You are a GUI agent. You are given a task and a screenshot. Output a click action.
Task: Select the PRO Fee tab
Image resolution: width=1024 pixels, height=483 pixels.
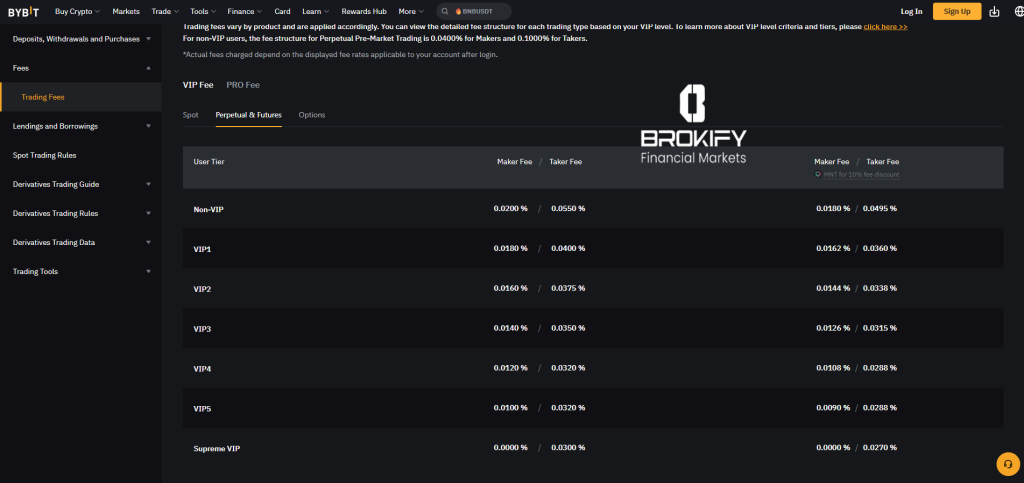(243, 85)
